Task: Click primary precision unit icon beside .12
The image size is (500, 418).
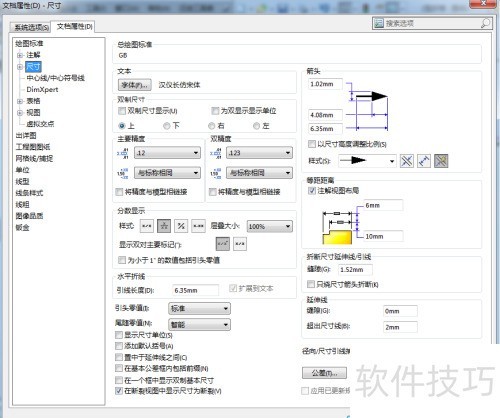Action: click(x=123, y=153)
